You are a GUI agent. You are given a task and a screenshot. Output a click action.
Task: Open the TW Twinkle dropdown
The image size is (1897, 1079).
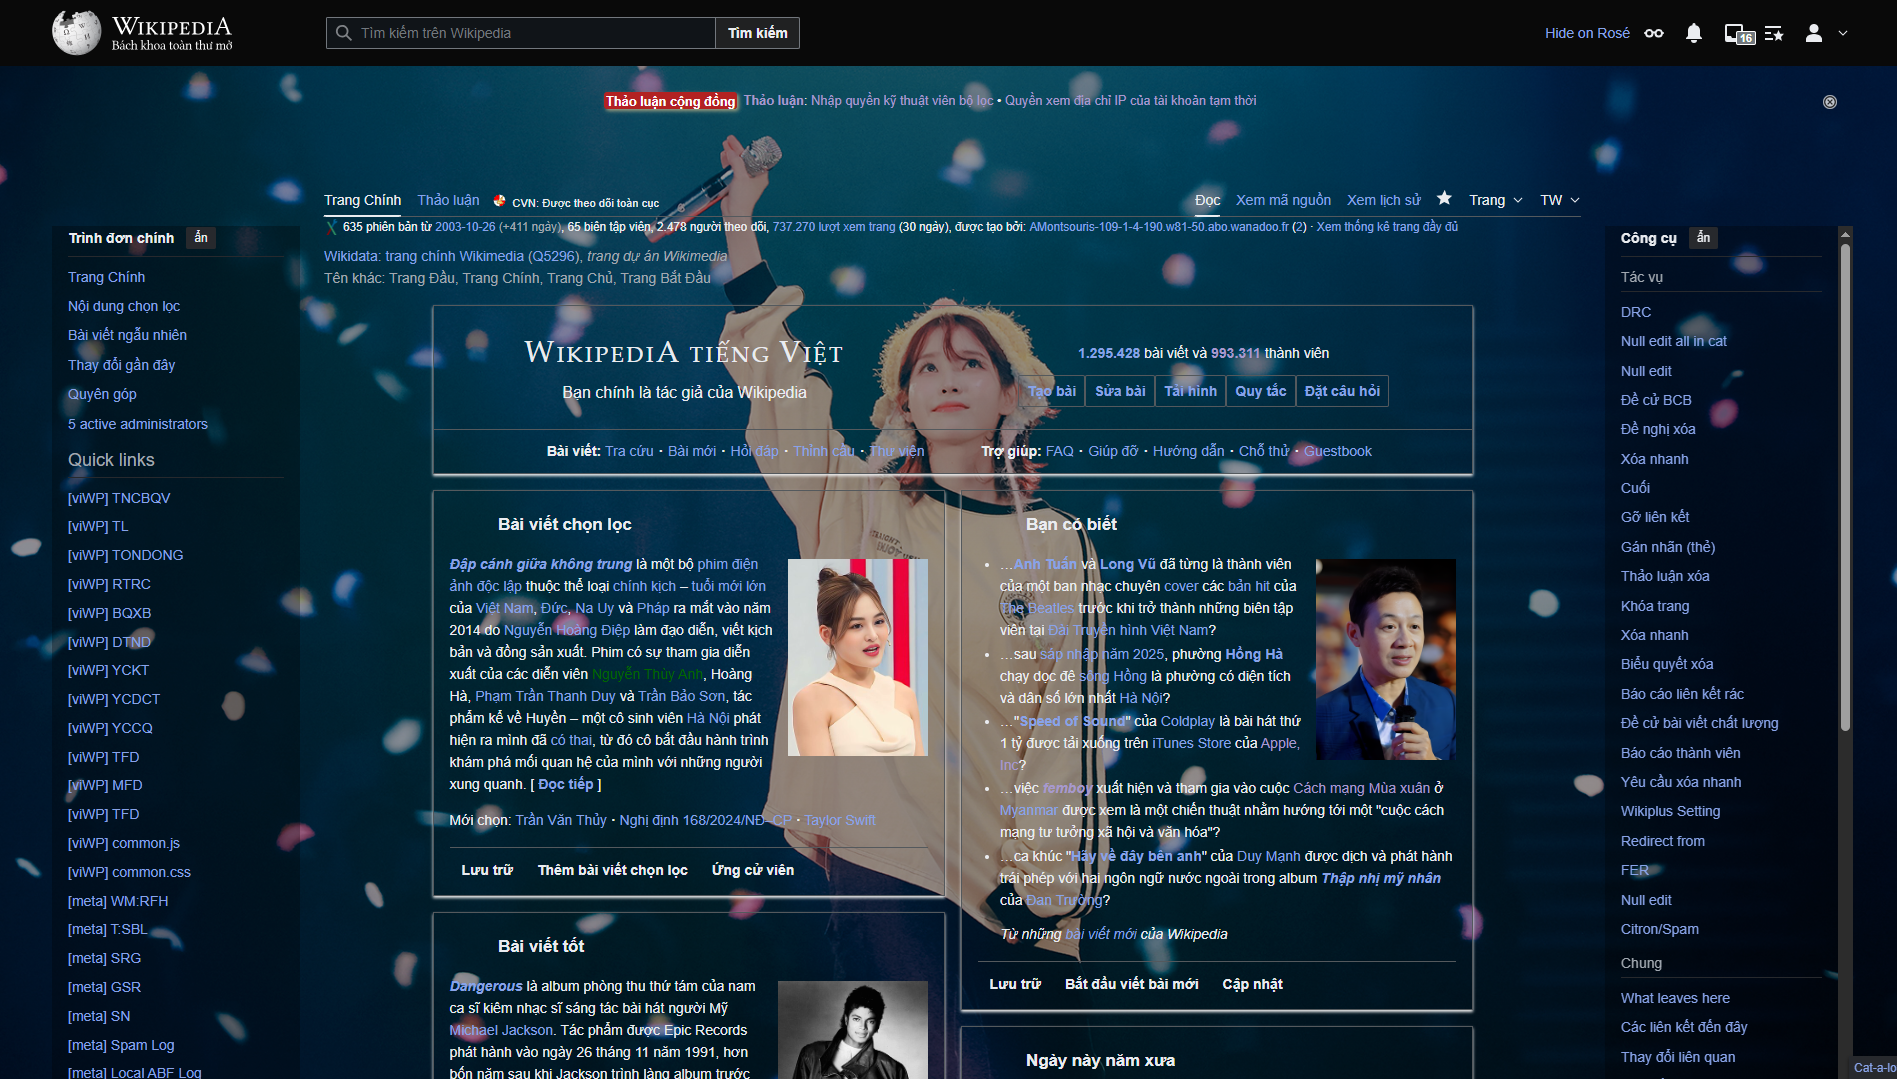1560,200
